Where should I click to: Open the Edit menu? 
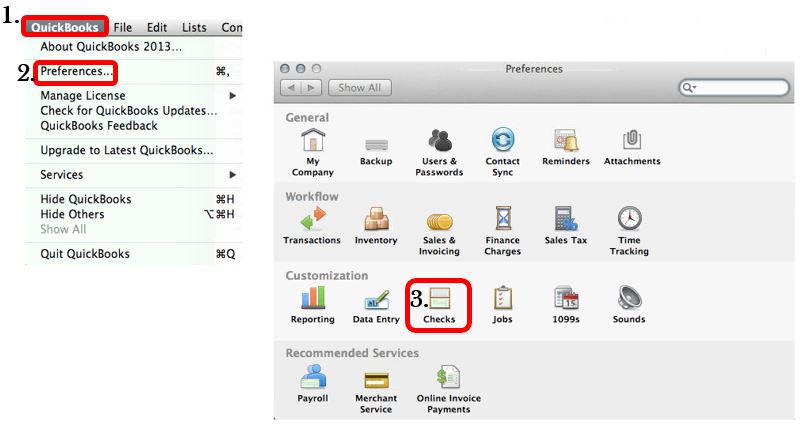pos(157,27)
